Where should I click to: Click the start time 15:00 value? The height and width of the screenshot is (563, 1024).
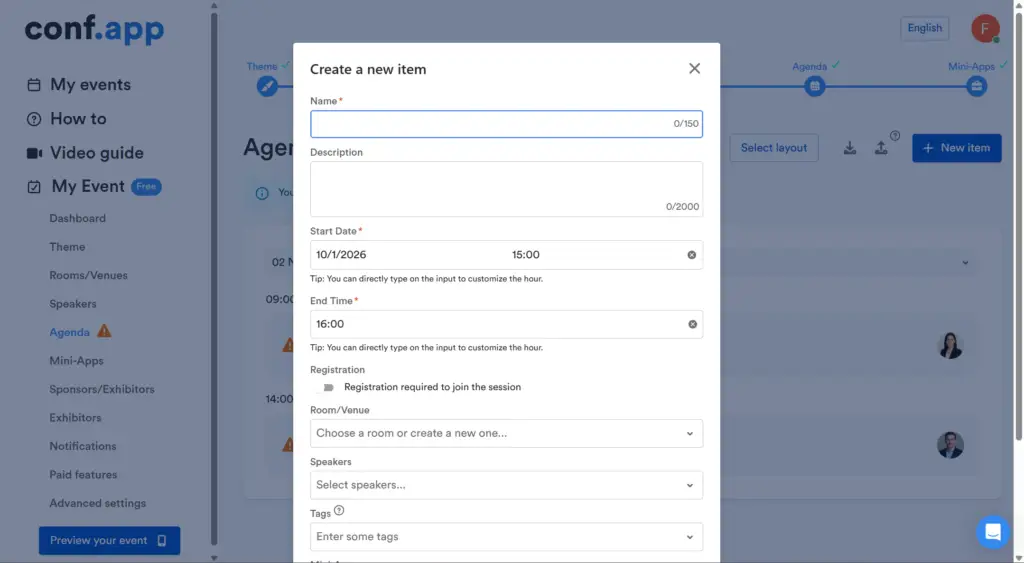tap(526, 255)
